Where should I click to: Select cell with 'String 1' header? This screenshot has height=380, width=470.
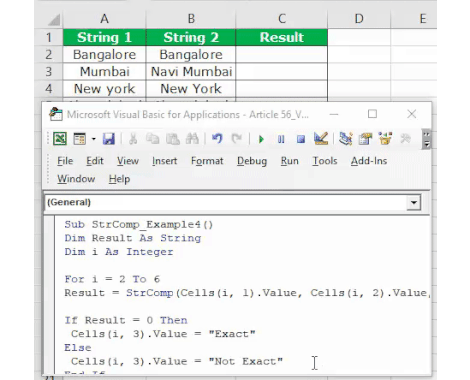point(104,37)
